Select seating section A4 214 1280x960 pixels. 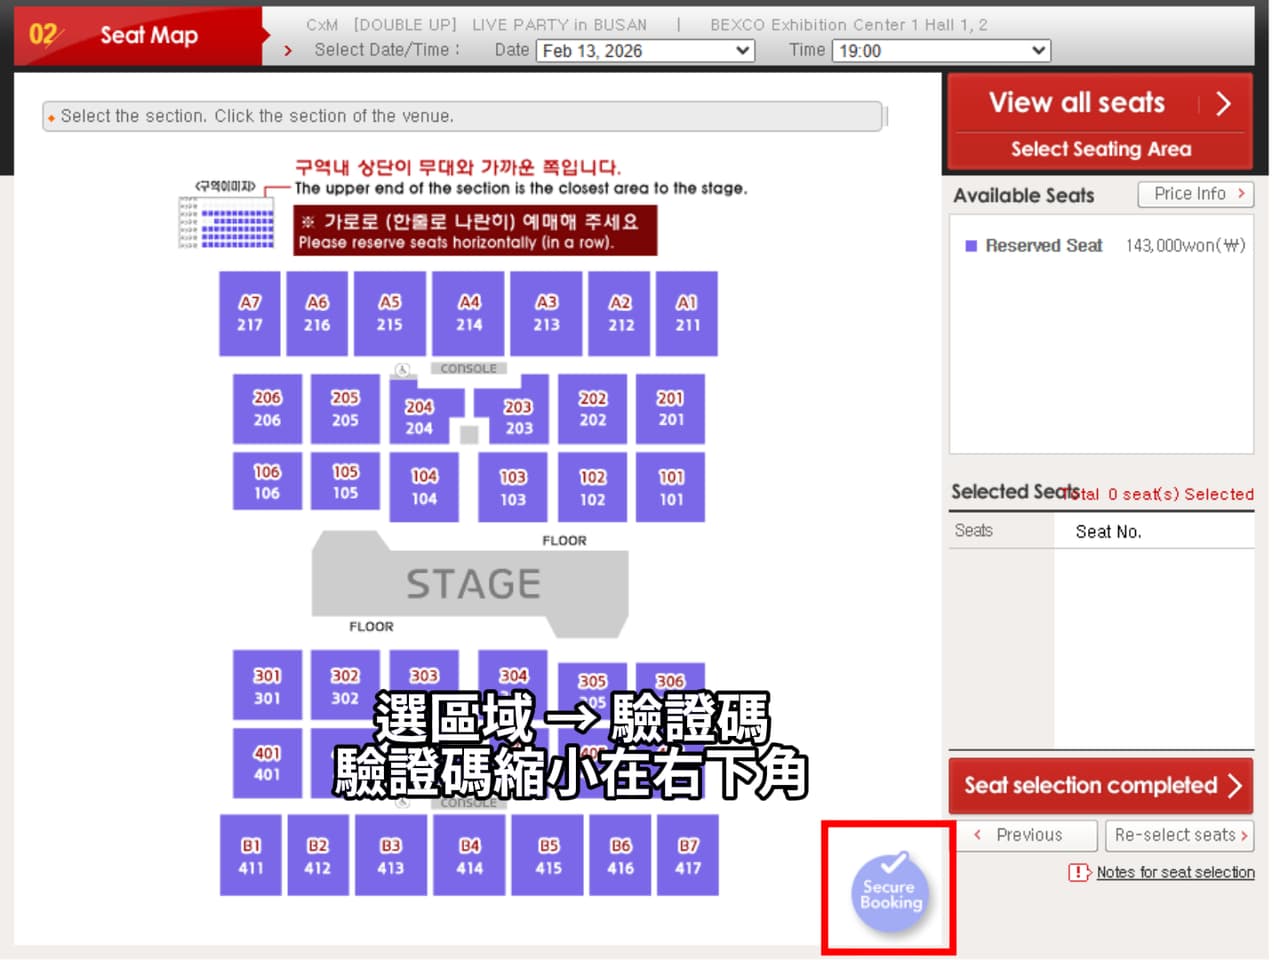pyautogui.click(x=469, y=314)
